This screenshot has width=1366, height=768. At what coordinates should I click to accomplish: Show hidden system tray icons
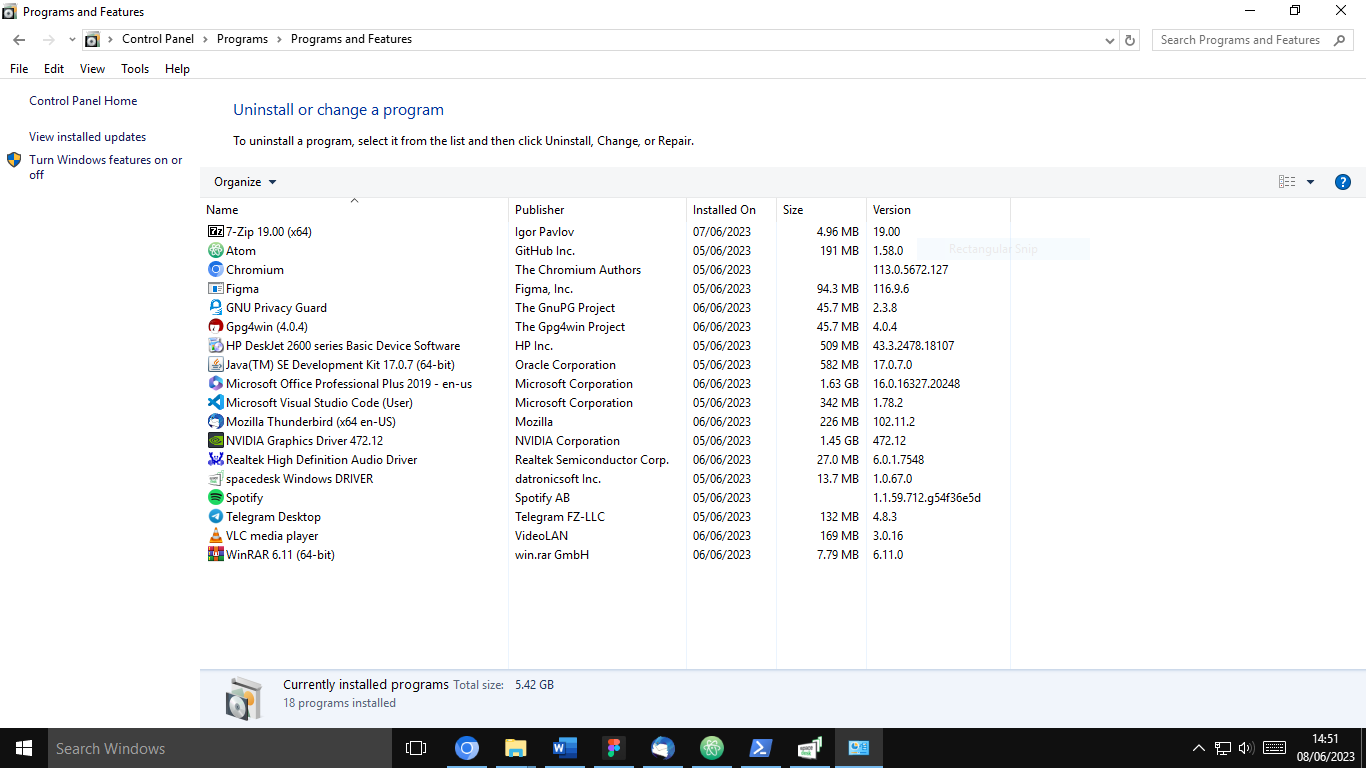click(x=1198, y=748)
